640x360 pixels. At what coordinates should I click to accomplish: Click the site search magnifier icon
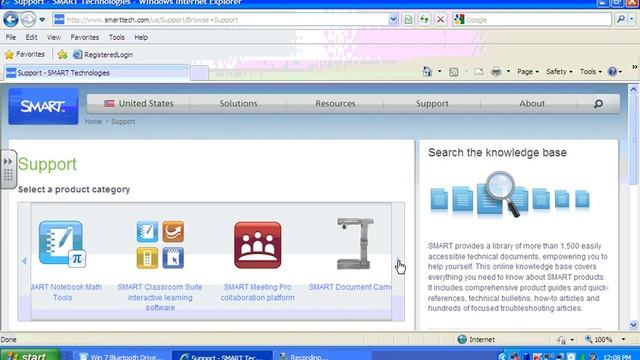(598, 104)
